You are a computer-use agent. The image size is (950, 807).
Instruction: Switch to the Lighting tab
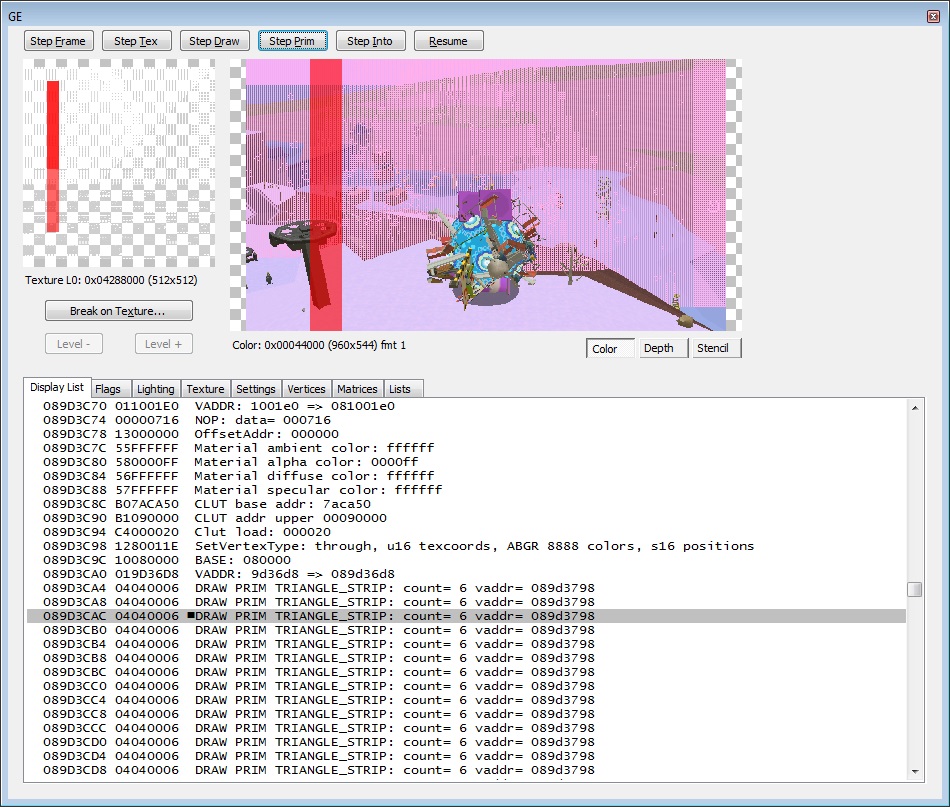click(x=155, y=389)
